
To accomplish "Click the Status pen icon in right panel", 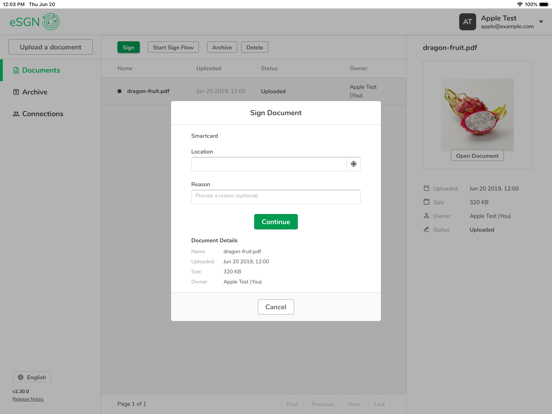I will (426, 230).
